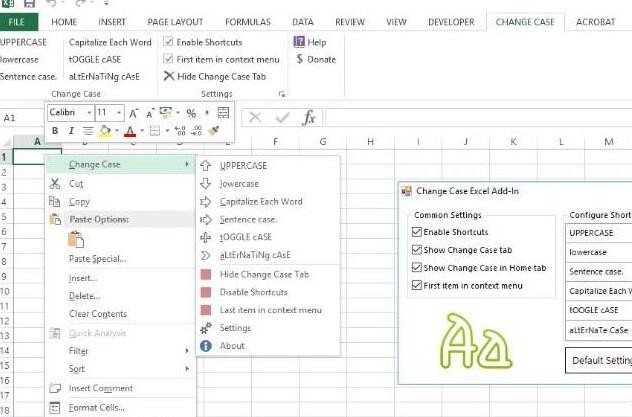Open the Settings group dialog launcher
632x417 pixels.
(x=282, y=94)
